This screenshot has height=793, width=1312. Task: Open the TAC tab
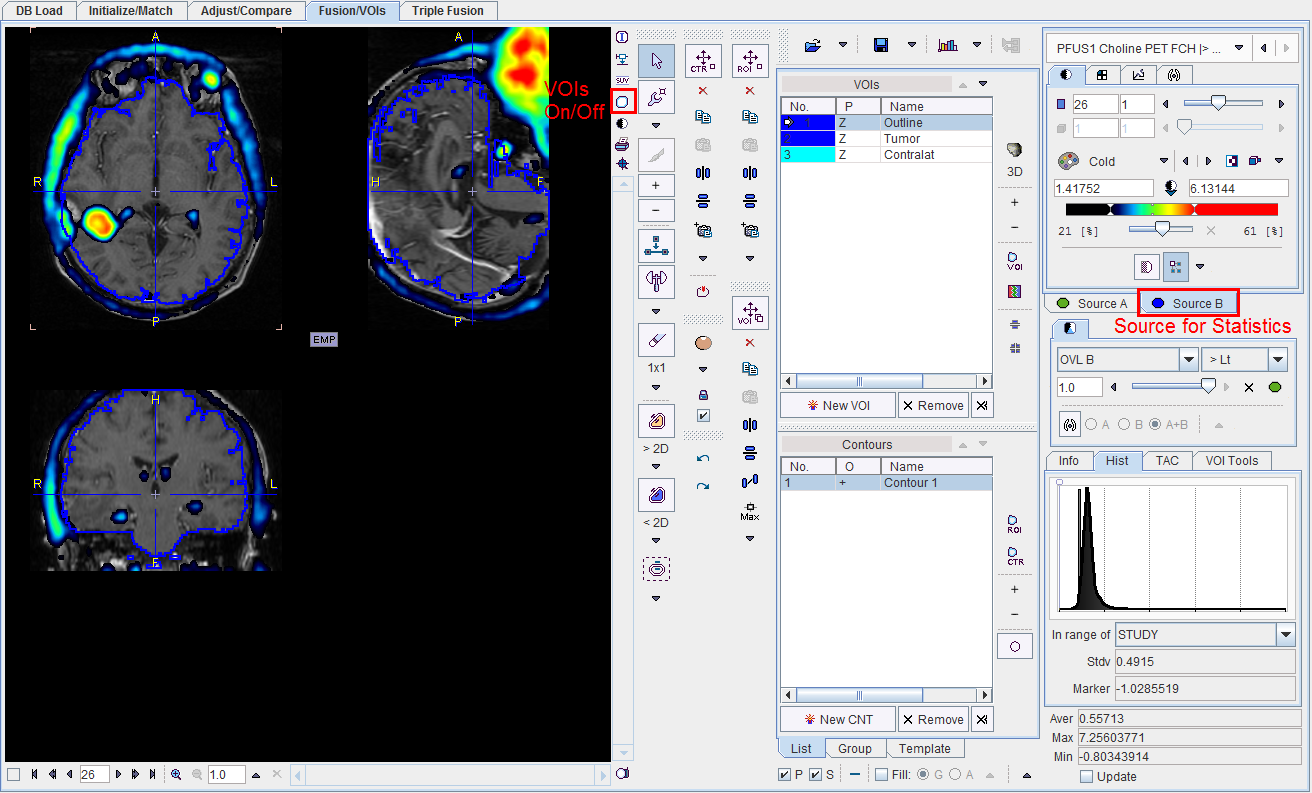[x=1167, y=461]
